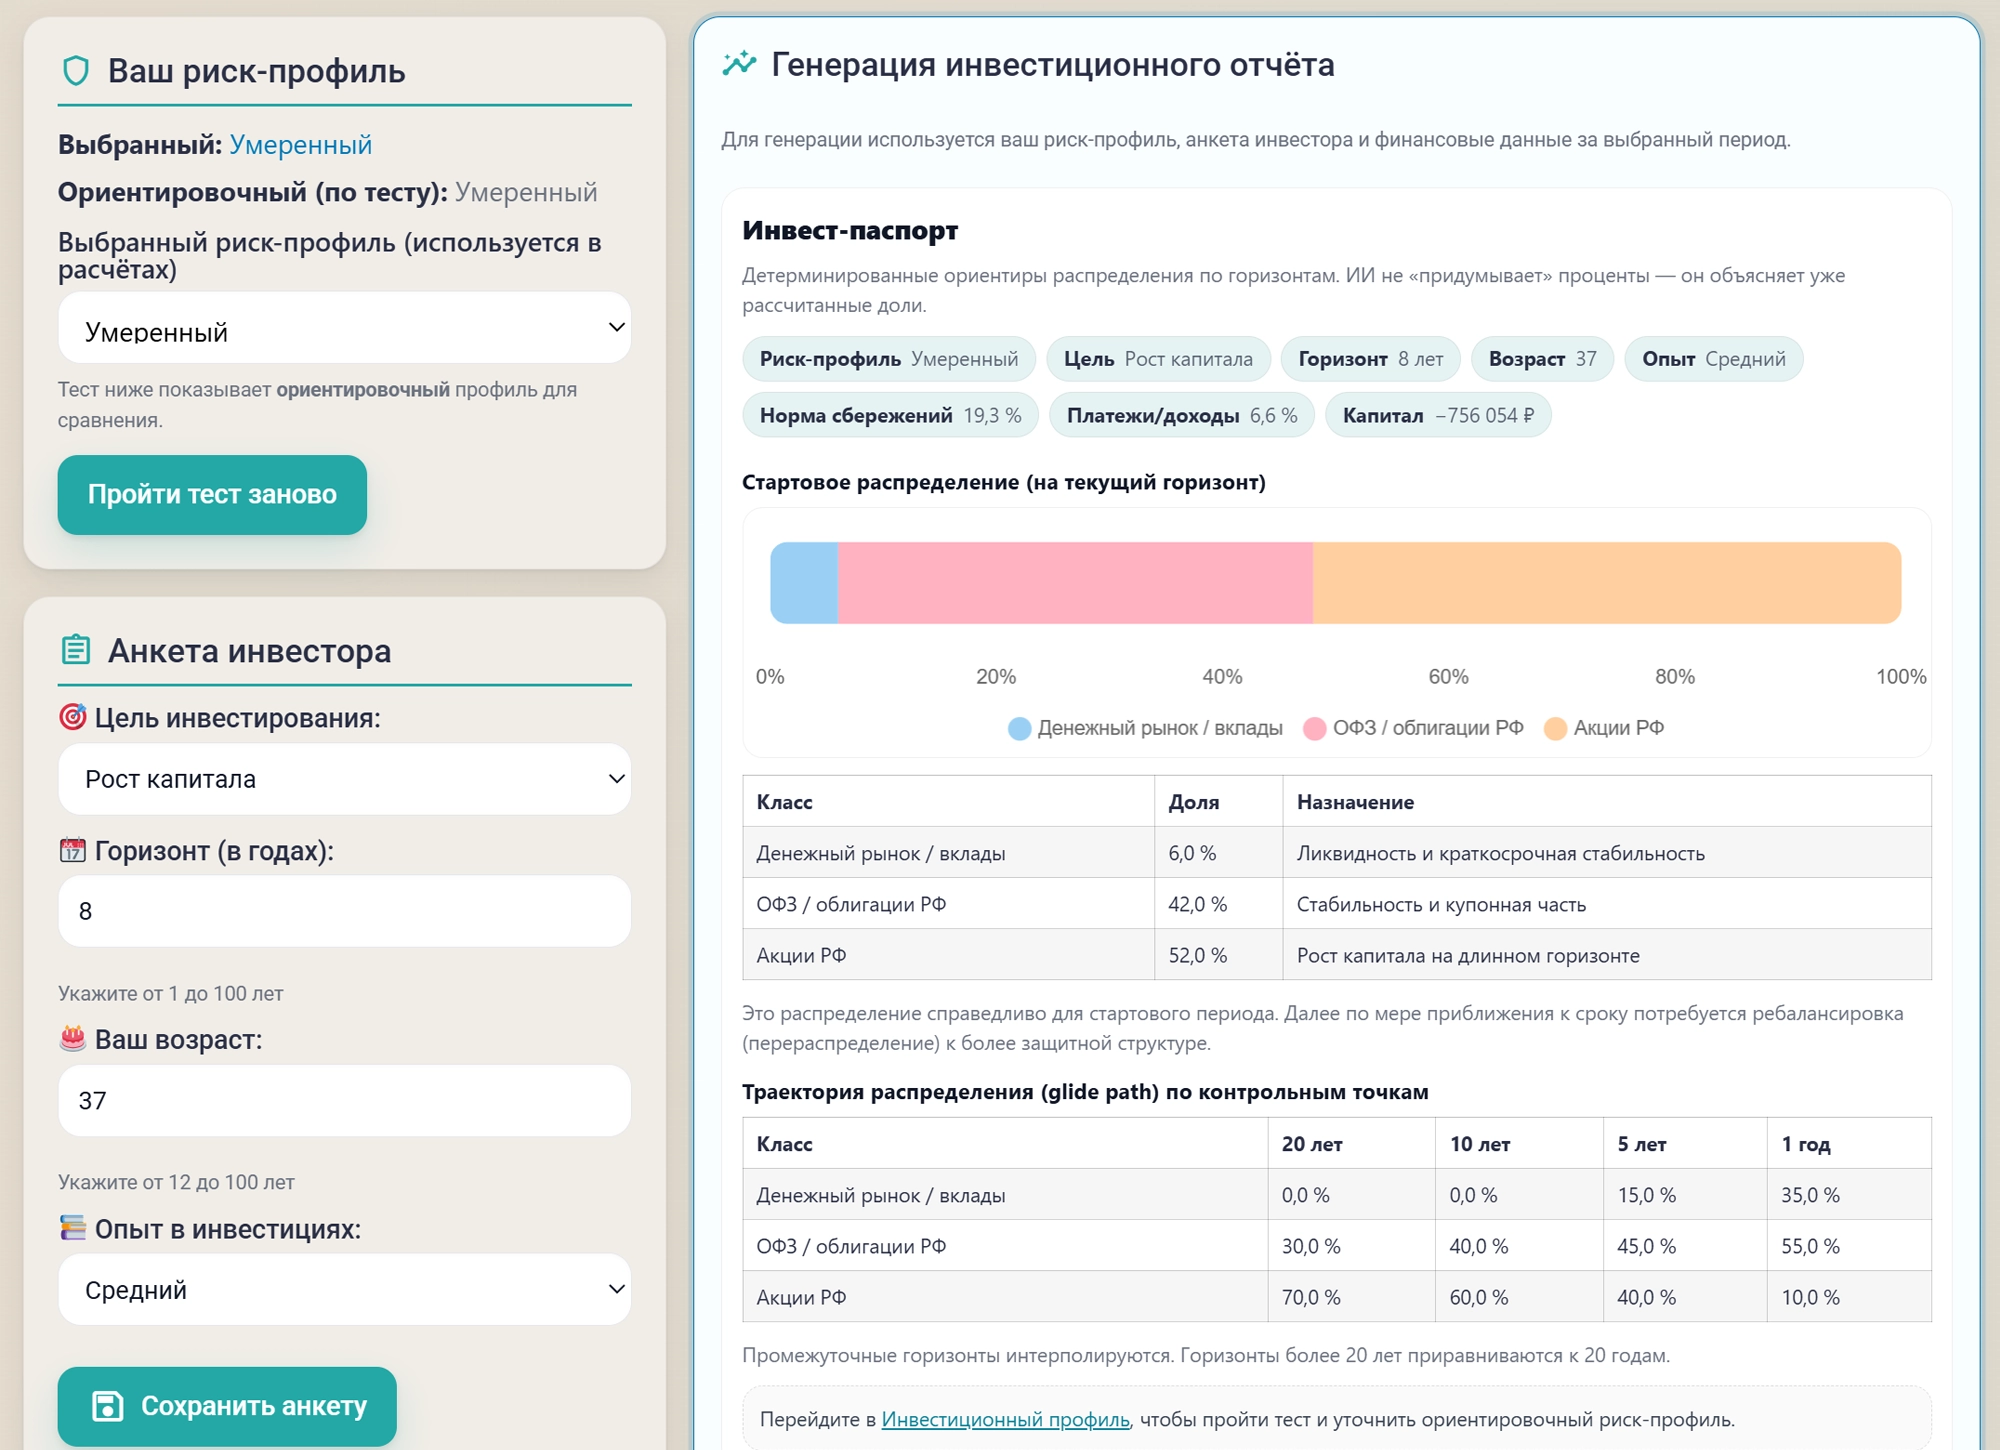Click the clipboard icon beside Анкета инвестора
Viewport: 2000px width, 1450px height.
74,650
